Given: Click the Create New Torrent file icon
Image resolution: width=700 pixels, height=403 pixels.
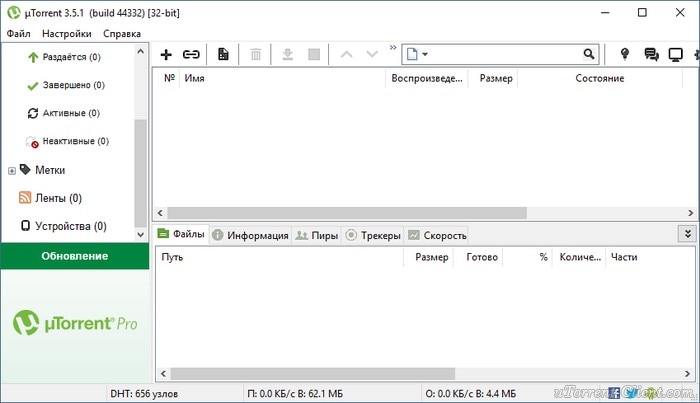Looking at the screenshot, I should (x=224, y=54).
